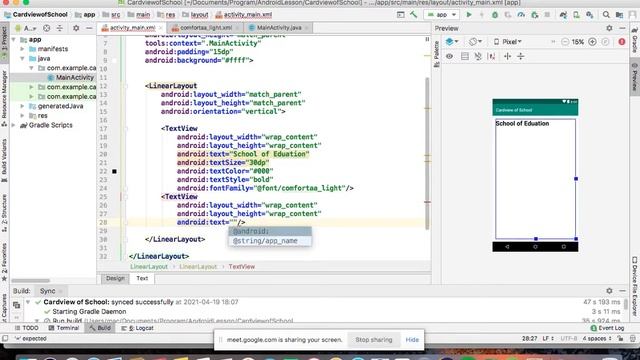Click Hide link in sharing bar
This screenshot has height=360, width=640.
click(x=412, y=340)
